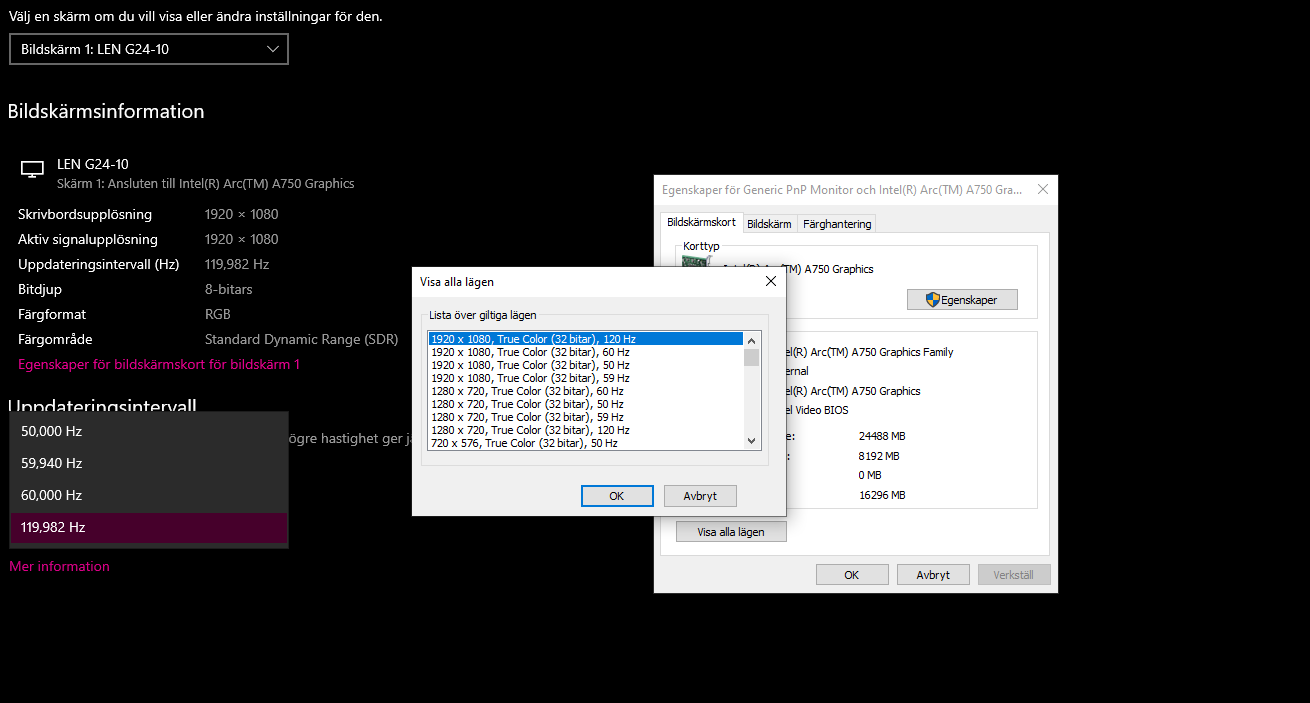1310x703 pixels.
Task: Follow the Mer information link
Action: (59, 566)
